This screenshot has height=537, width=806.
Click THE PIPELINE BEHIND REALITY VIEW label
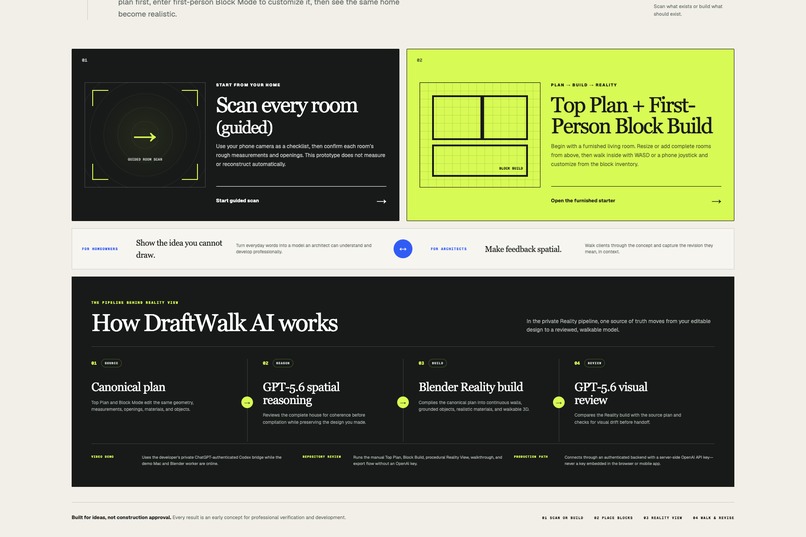(135, 302)
